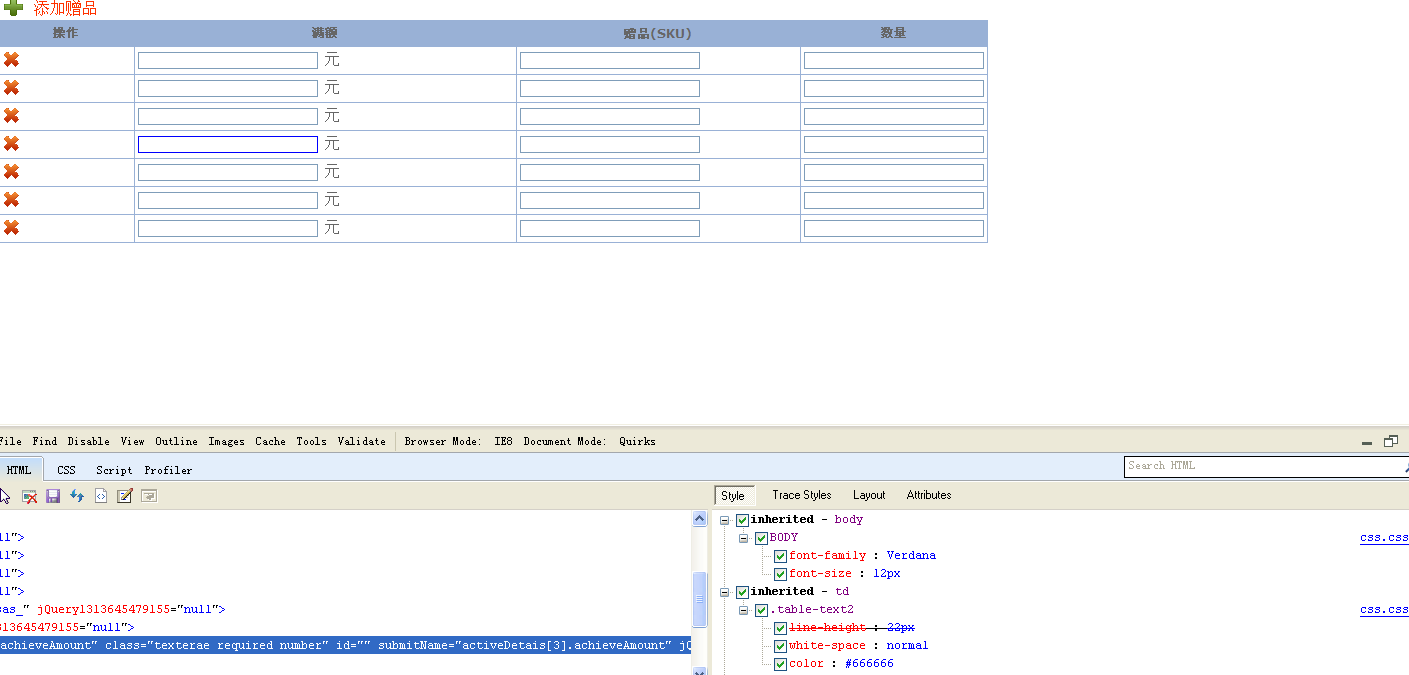1409x675 pixels.
Task: Click the edit mode pencil icon
Action: point(125,496)
